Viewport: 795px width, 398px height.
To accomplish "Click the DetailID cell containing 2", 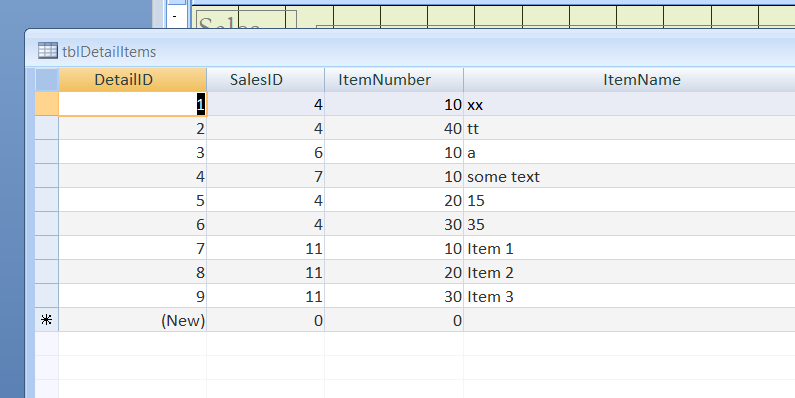I will click(133, 128).
